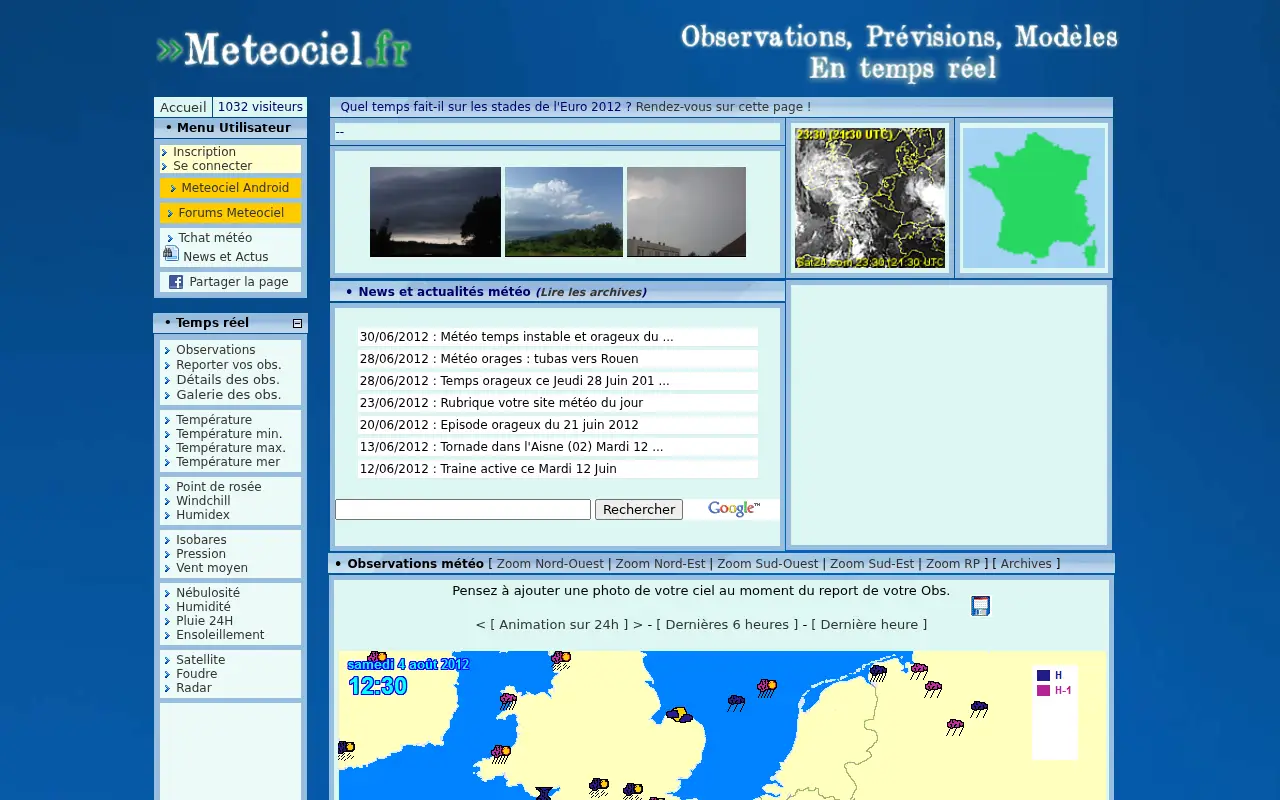1280x800 pixels.
Task: Open Zoom Nord-Ouest observations link
Action: pos(550,564)
